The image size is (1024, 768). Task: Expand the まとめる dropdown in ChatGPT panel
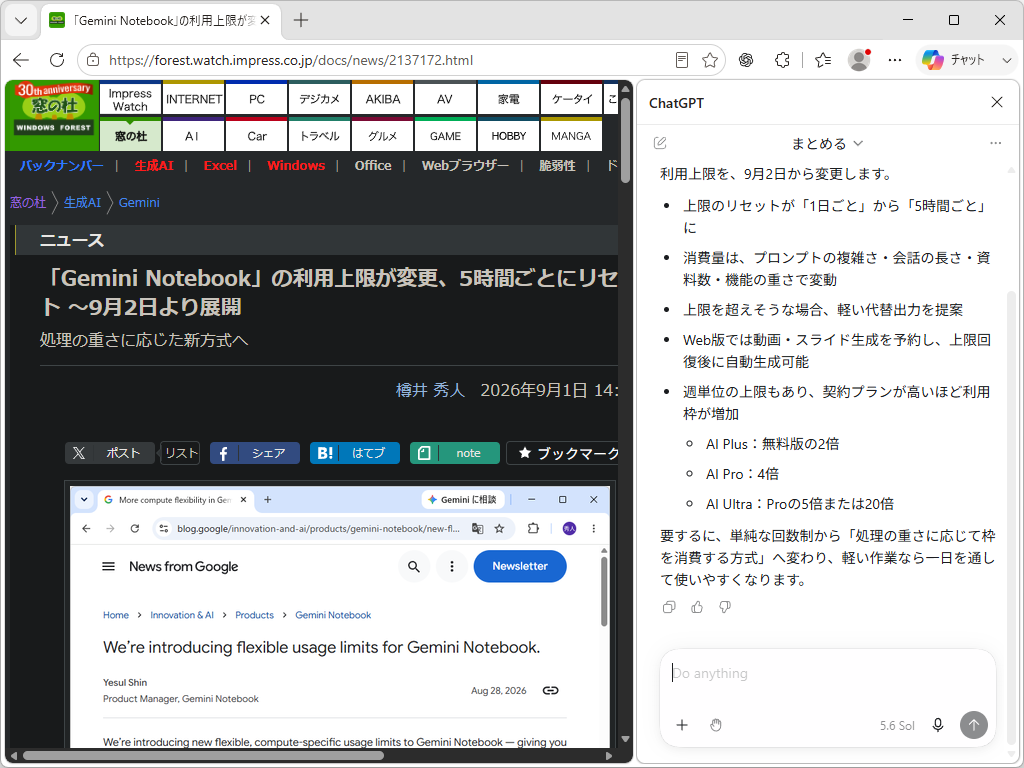click(827, 144)
